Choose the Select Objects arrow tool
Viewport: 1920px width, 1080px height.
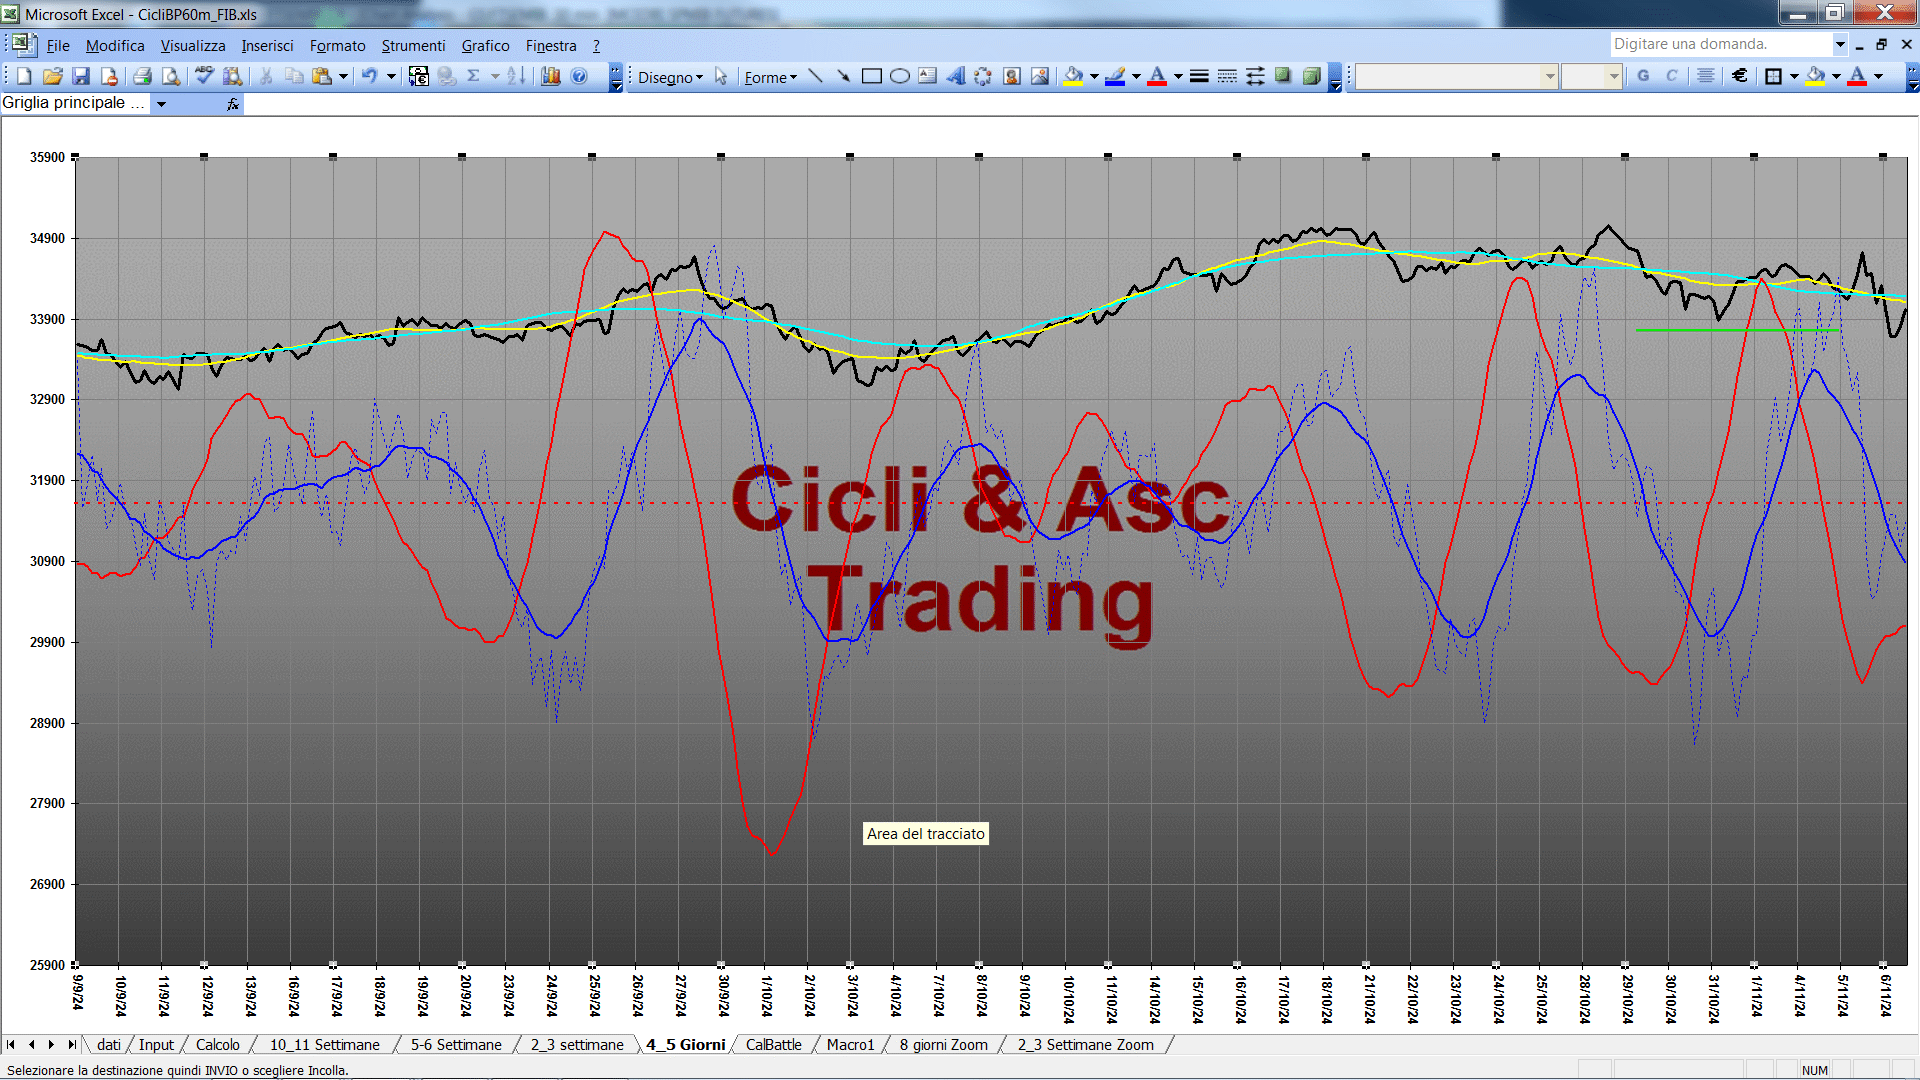pos(721,76)
